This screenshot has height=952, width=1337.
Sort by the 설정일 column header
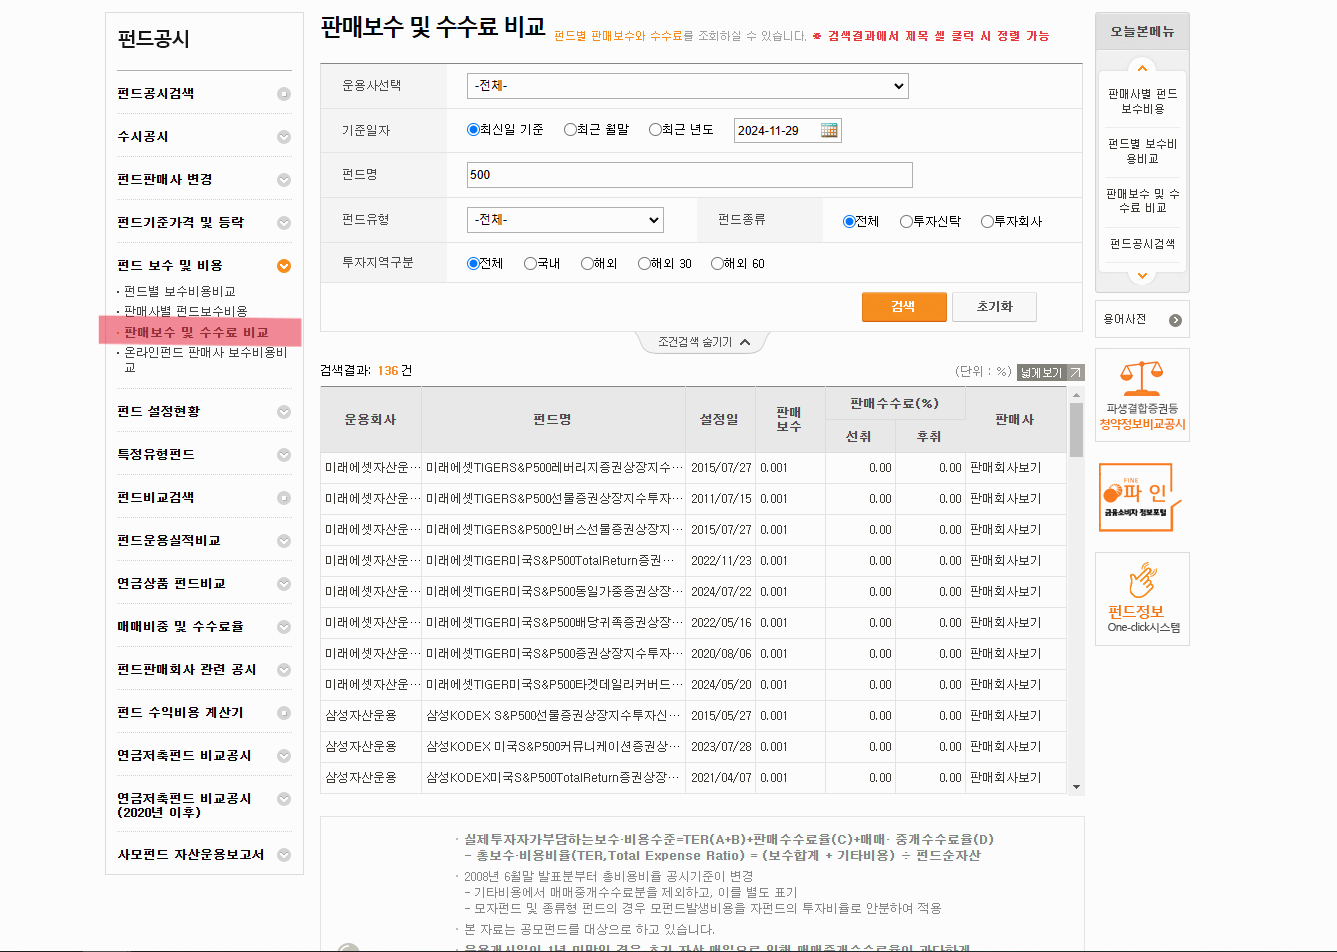(x=719, y=420)
